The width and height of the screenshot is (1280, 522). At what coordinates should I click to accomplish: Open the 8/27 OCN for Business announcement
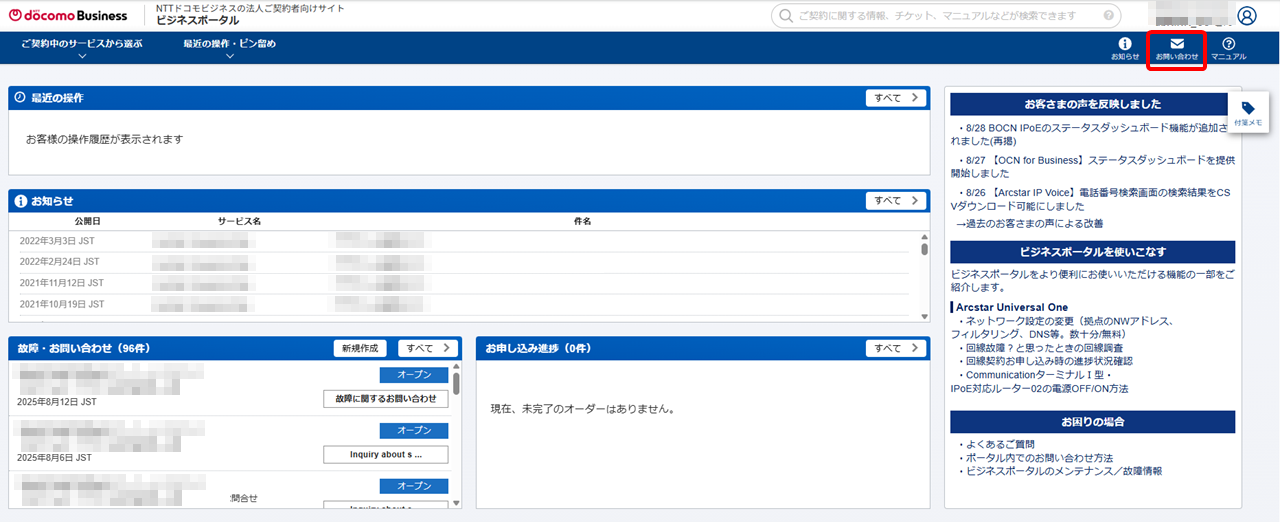coord(1093,166)
